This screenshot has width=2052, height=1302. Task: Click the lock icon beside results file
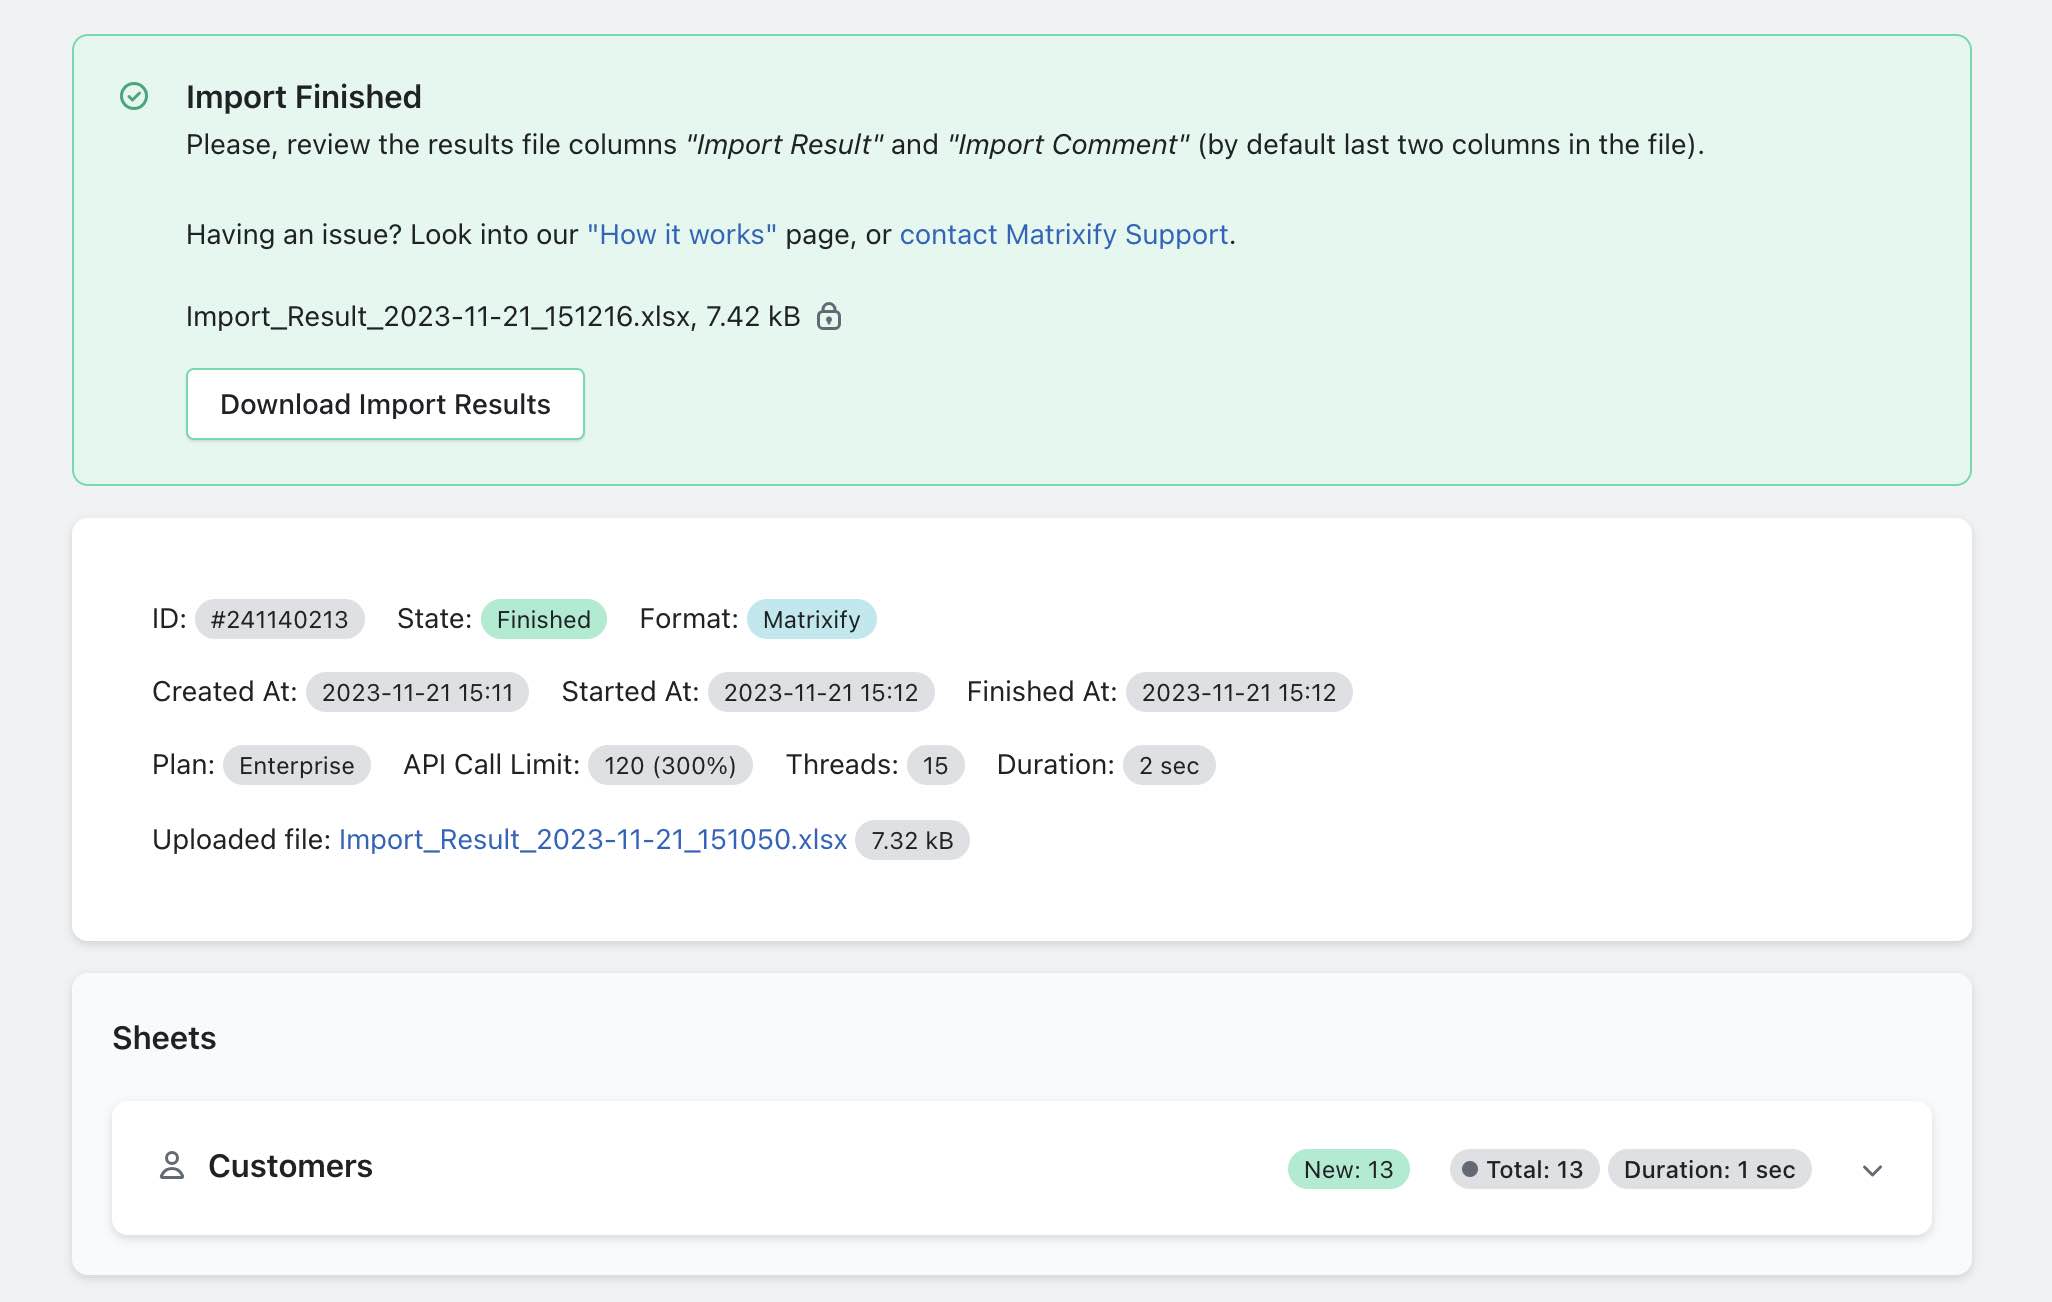coord(828,316)
